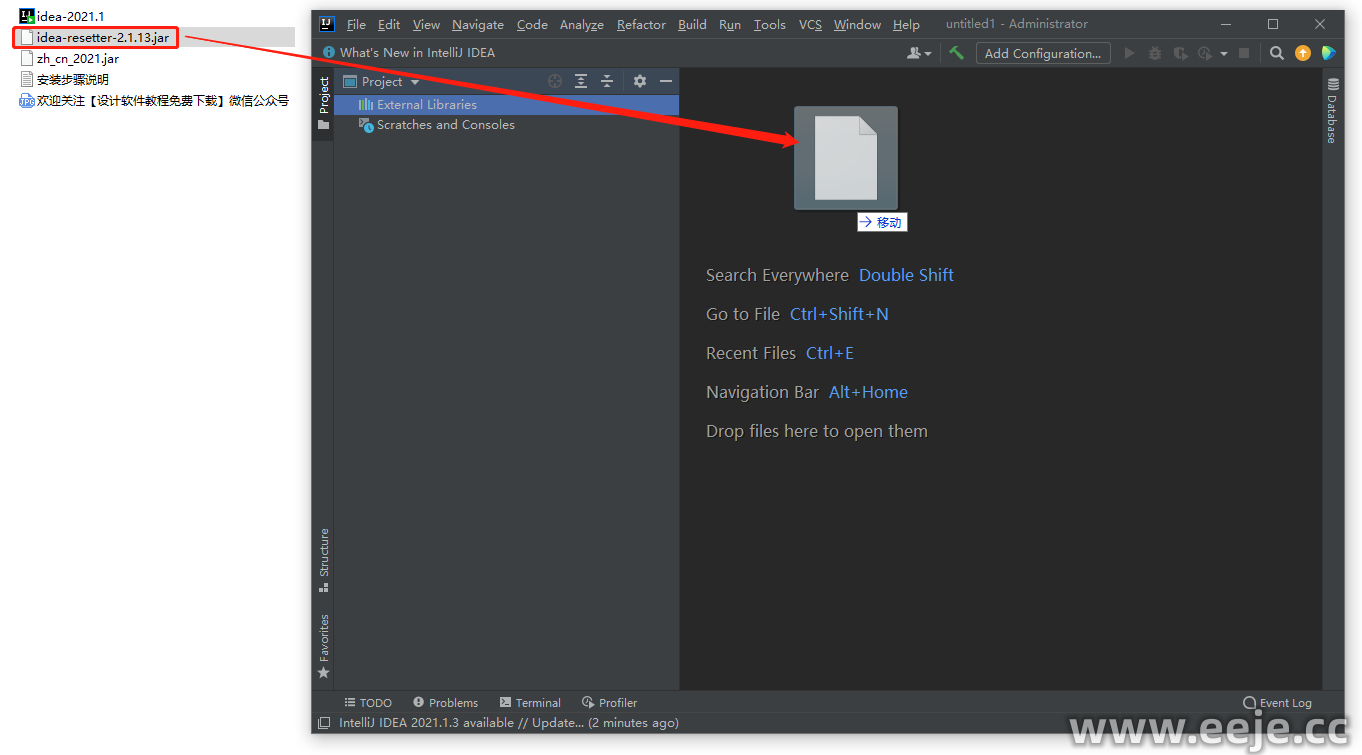Viewport: 1362px width, 755px height.
Task: Open the Code With Me user dropdown
Action: click(x=918, y=53)
